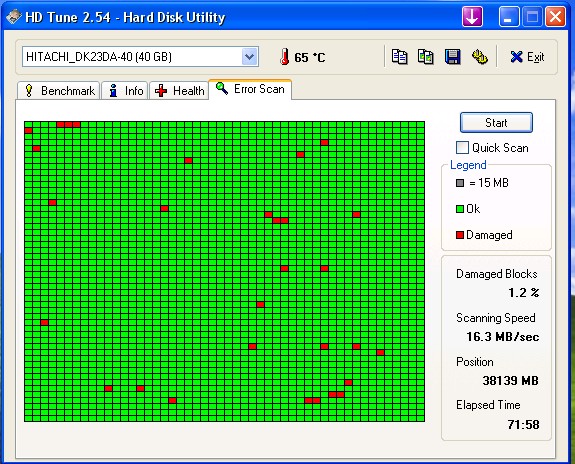Viewport: 575px width, 464px height.
Task: Click the green Ok legend swatch
Action: 460,209
